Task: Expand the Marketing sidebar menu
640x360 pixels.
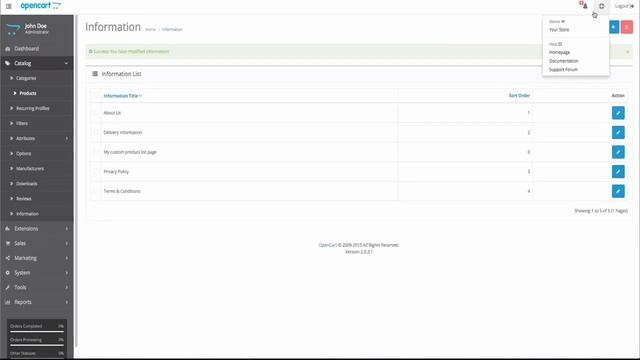Action: 37,258
